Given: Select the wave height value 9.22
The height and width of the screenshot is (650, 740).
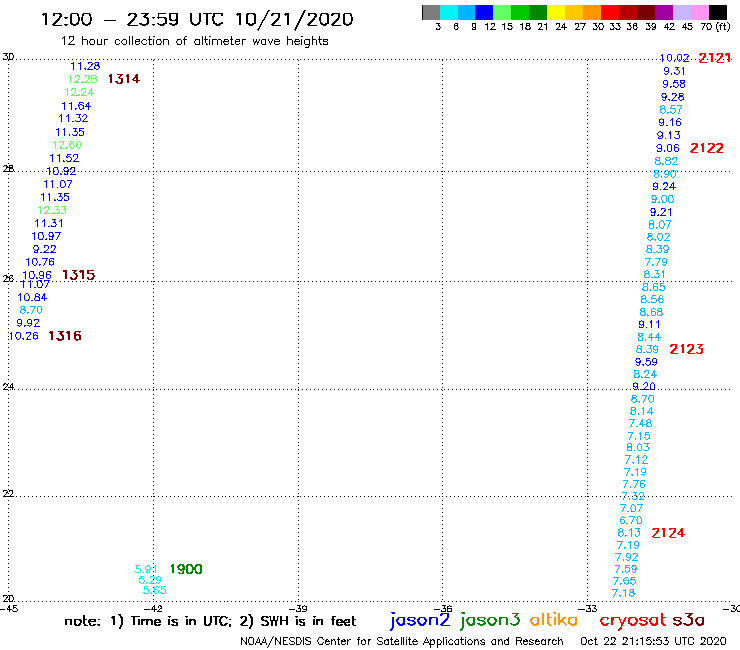Looking at the screenshot, I should [44, 249].
